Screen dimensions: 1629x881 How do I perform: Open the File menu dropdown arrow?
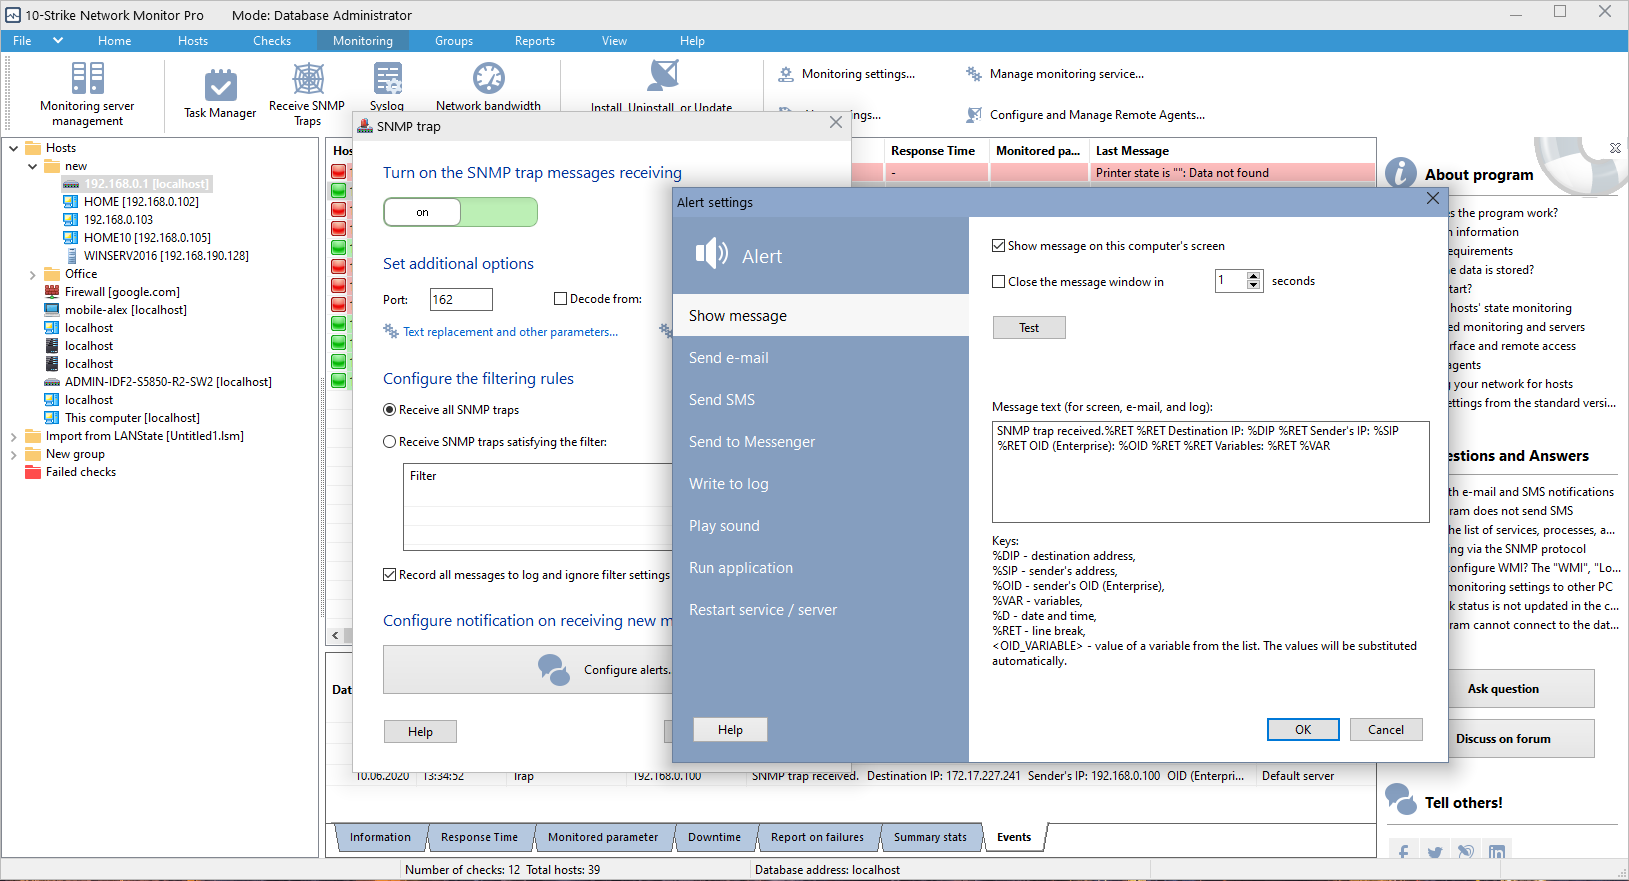58,41
